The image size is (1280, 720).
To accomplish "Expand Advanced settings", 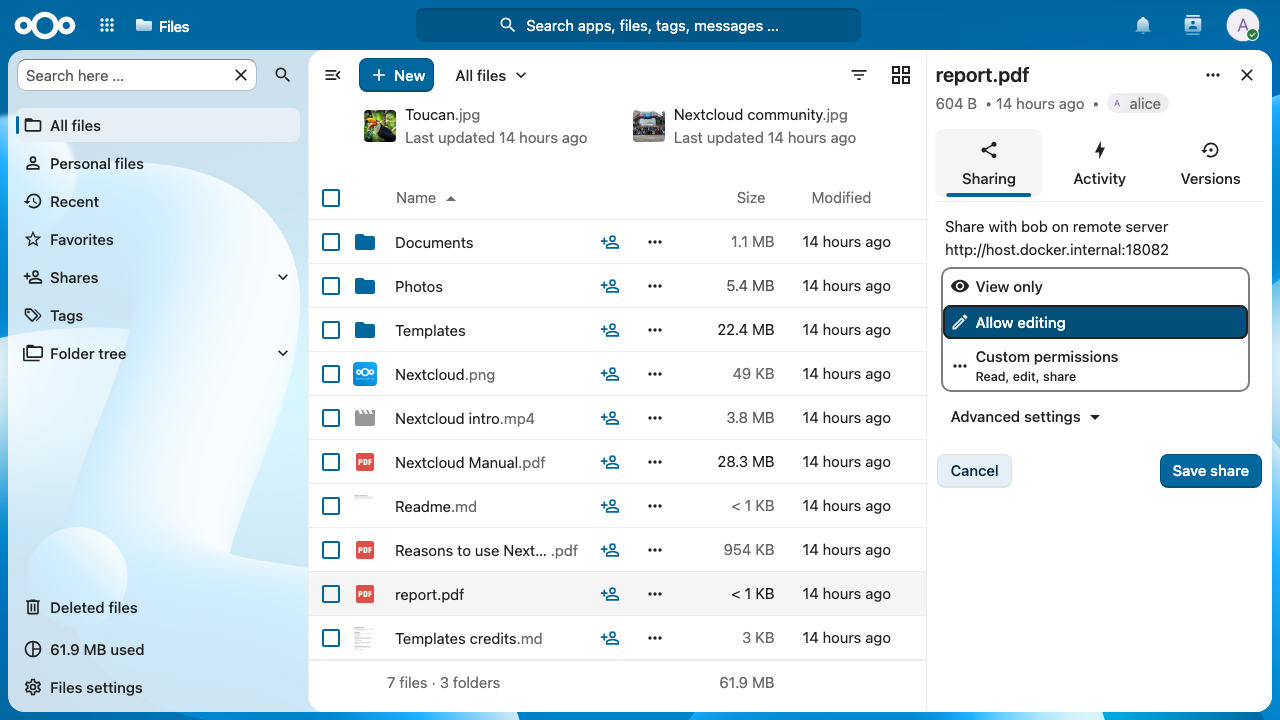I will [1025, 417].
